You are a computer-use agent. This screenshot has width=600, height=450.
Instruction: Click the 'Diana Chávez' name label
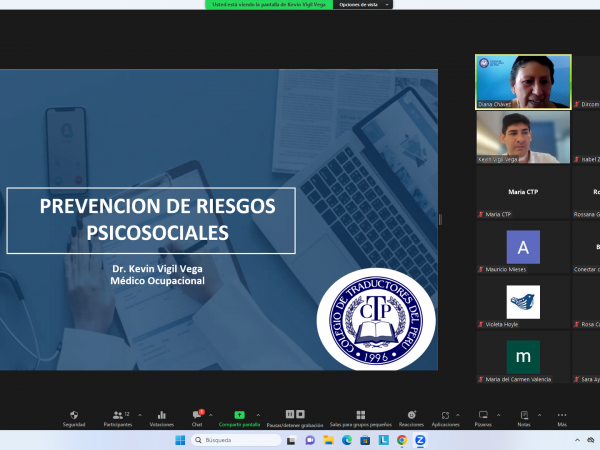(494, 104)
